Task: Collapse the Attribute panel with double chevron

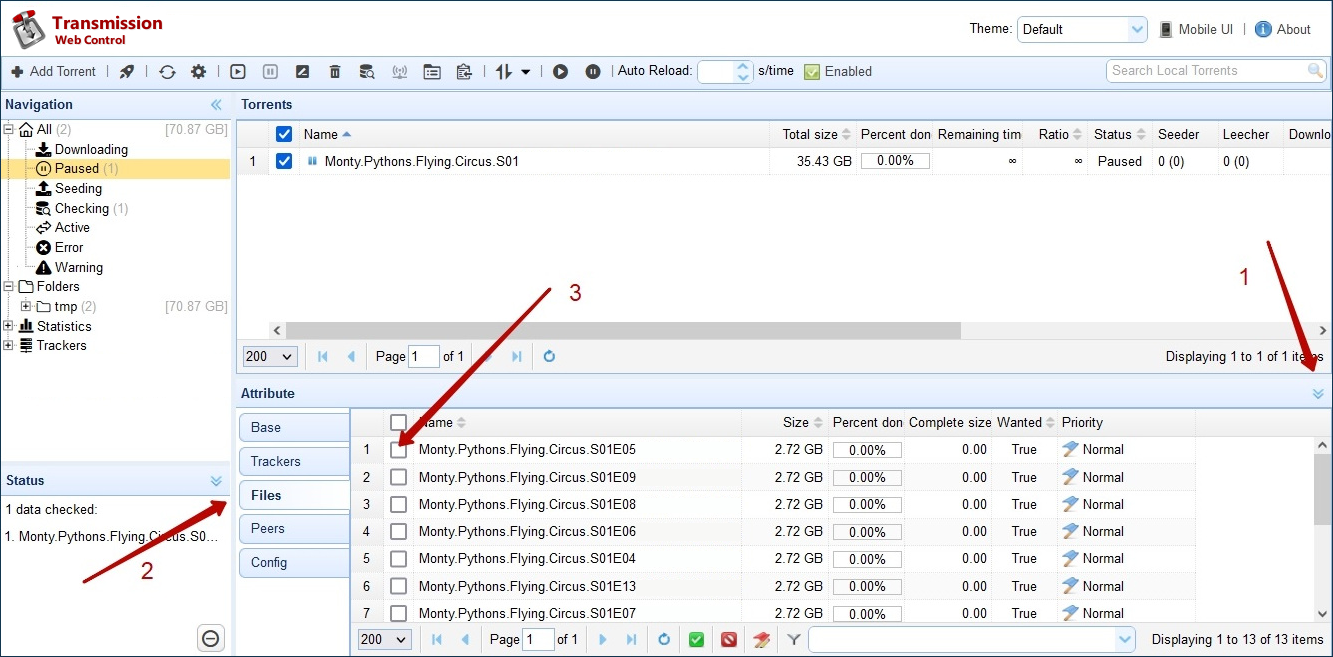Action: 1318,394
